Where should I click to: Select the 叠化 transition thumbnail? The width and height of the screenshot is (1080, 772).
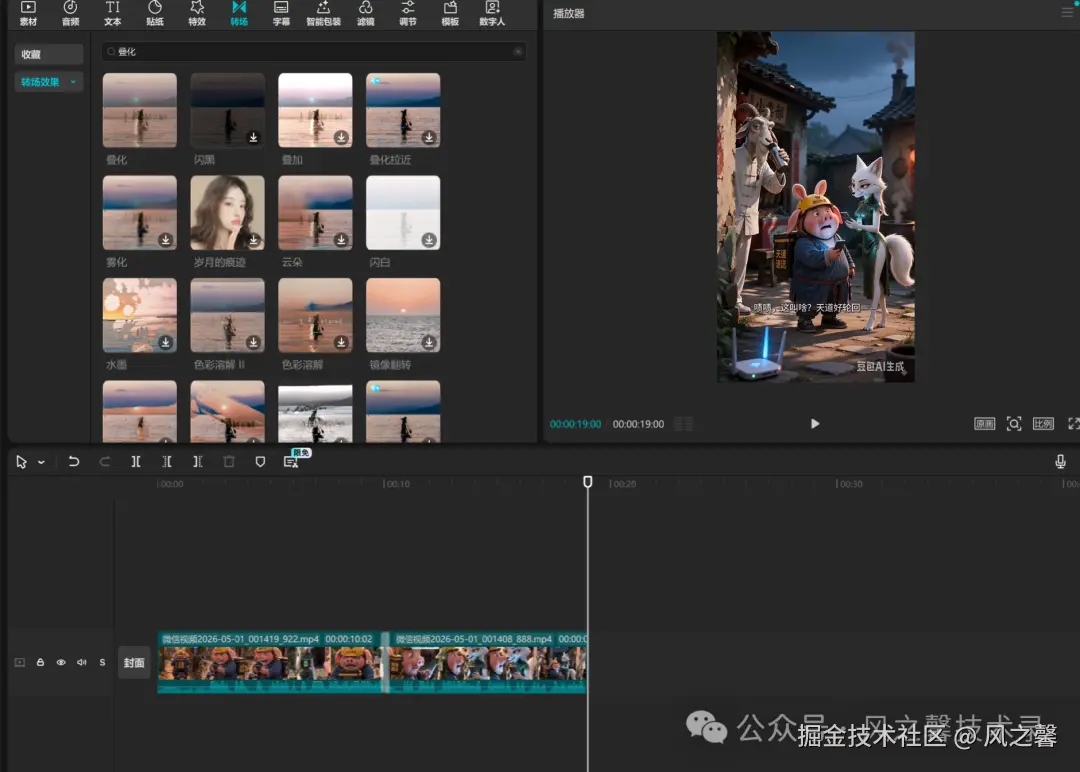point(140,110)
